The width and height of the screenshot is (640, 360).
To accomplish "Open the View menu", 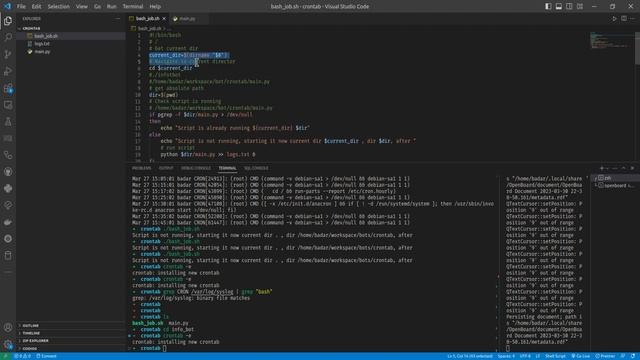I will pyautogui.click(x=82, y=7).
